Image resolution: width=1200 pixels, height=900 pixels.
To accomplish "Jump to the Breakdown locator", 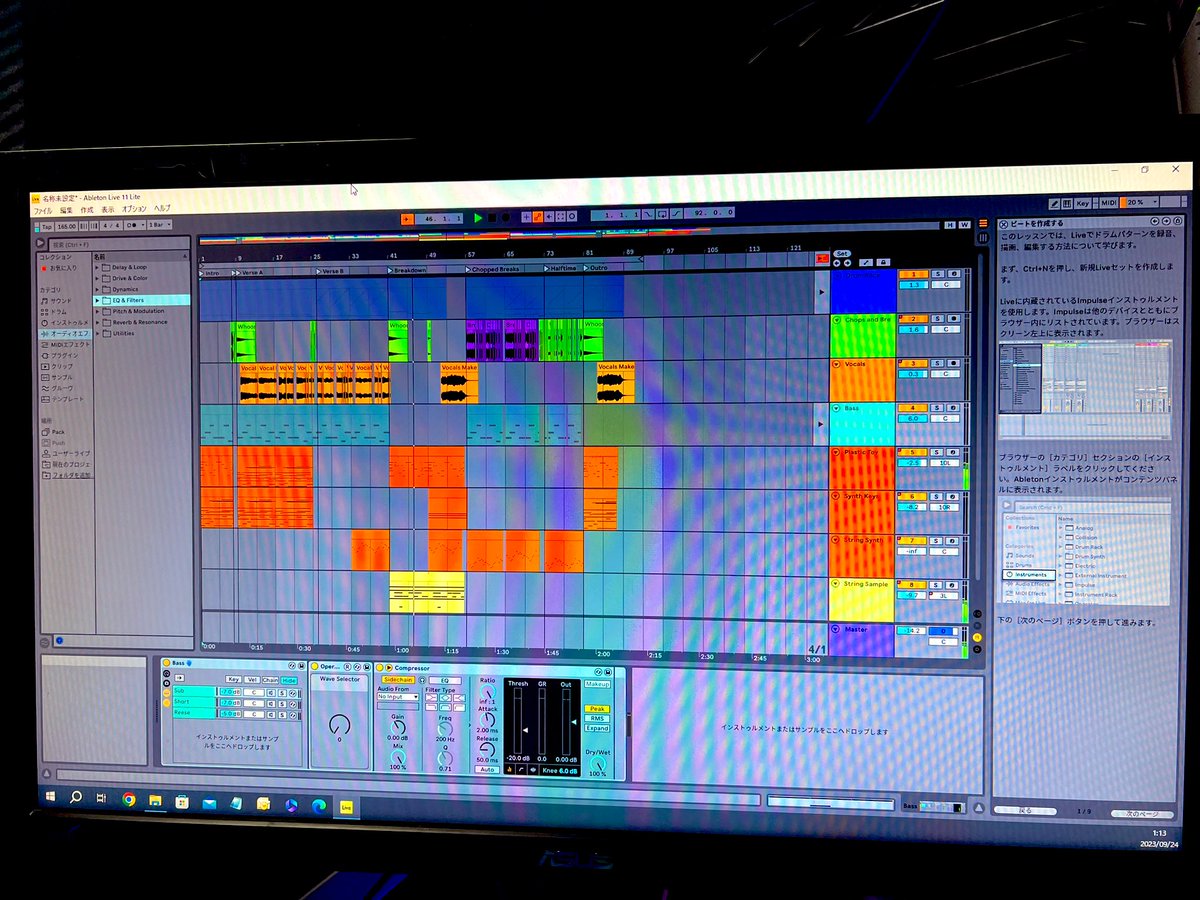I will [407, 270].
